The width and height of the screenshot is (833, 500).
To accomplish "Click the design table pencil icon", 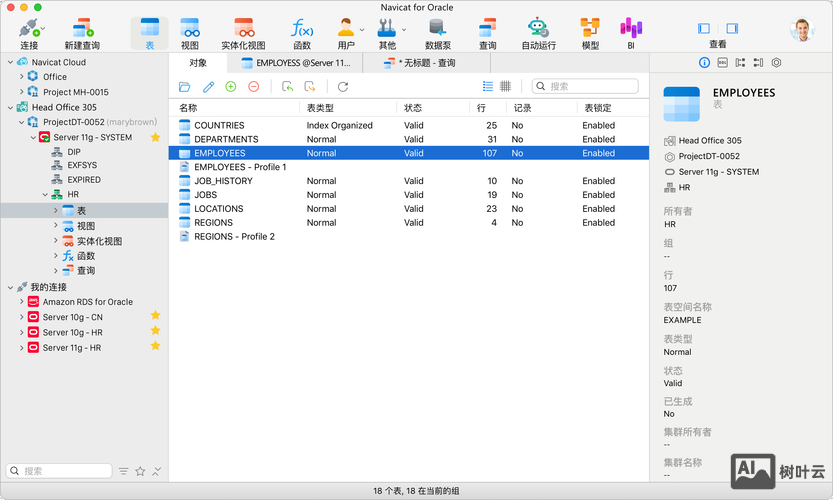I will click(x=208, y=87).
